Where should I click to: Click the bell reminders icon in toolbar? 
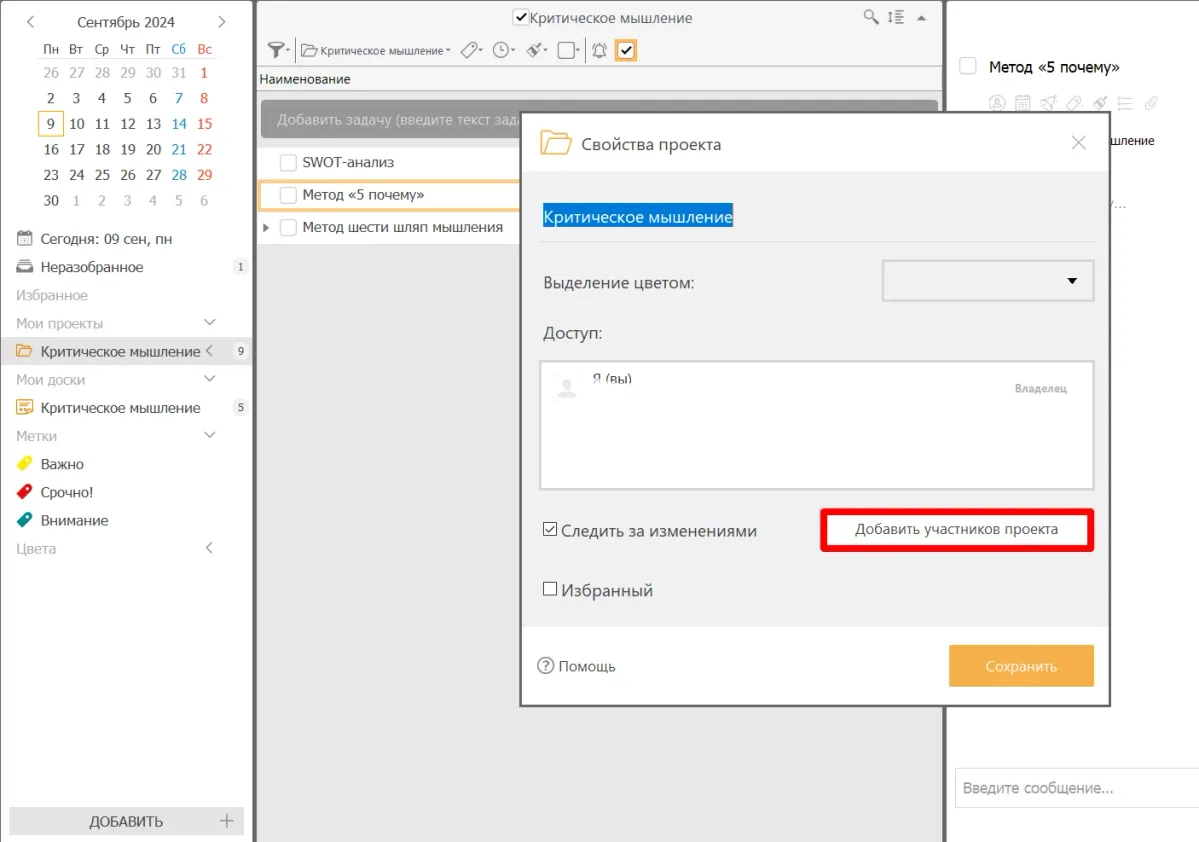tap(599, 50)
